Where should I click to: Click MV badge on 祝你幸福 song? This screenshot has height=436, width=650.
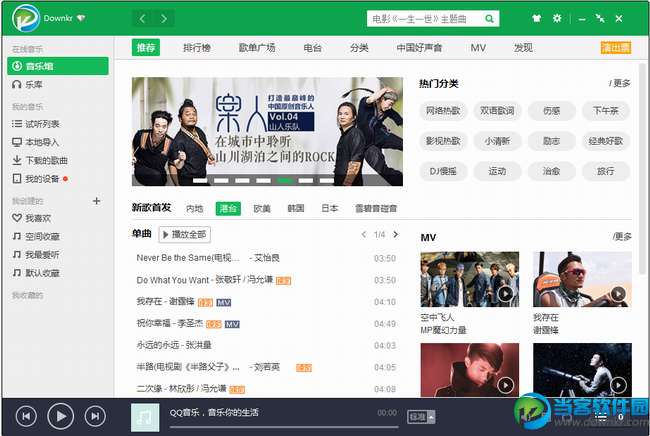coord(232,324)
